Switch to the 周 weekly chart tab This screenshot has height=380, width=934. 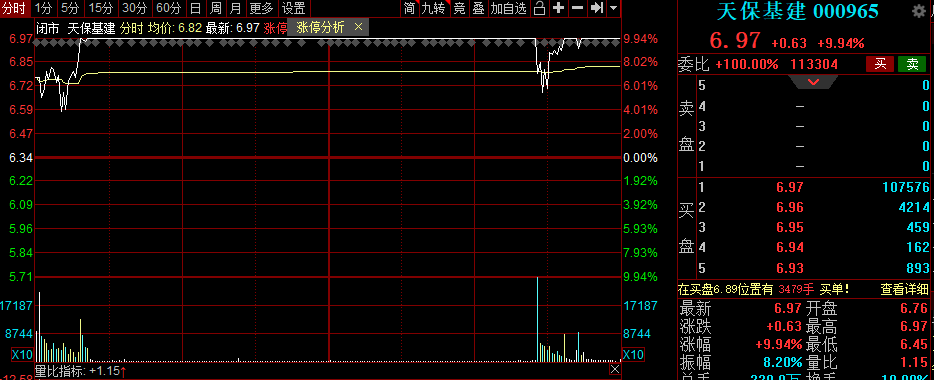click(x=216, y=8)
